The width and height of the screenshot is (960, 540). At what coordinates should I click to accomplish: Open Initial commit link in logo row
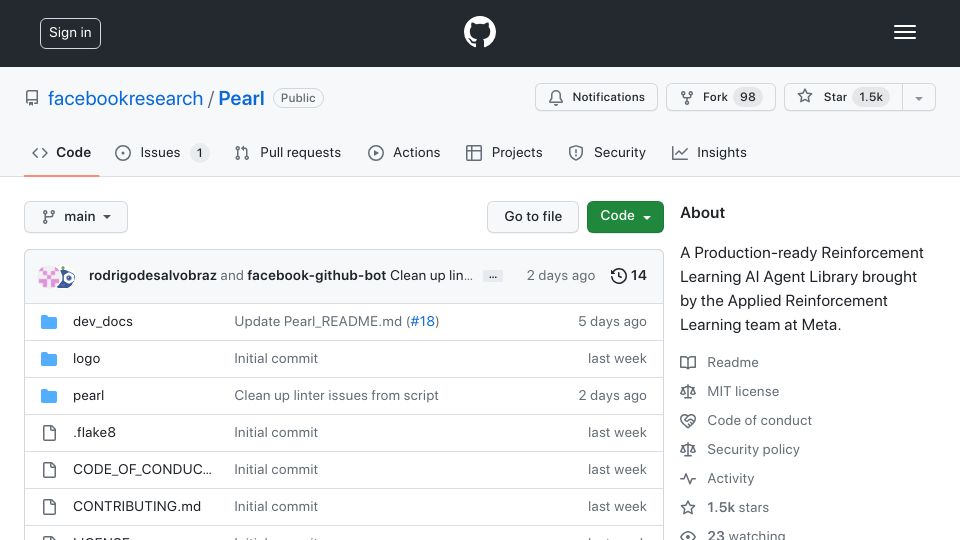click(x=276, y=359)
